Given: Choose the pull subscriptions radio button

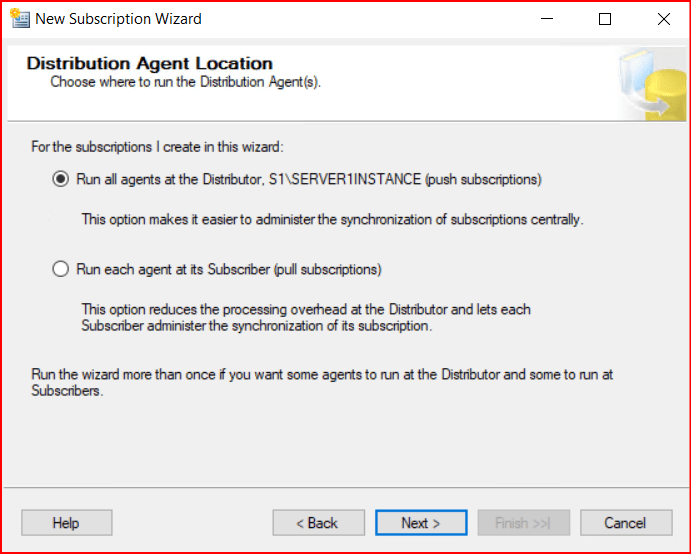Looking at the screenshot, I should point(60,270).
